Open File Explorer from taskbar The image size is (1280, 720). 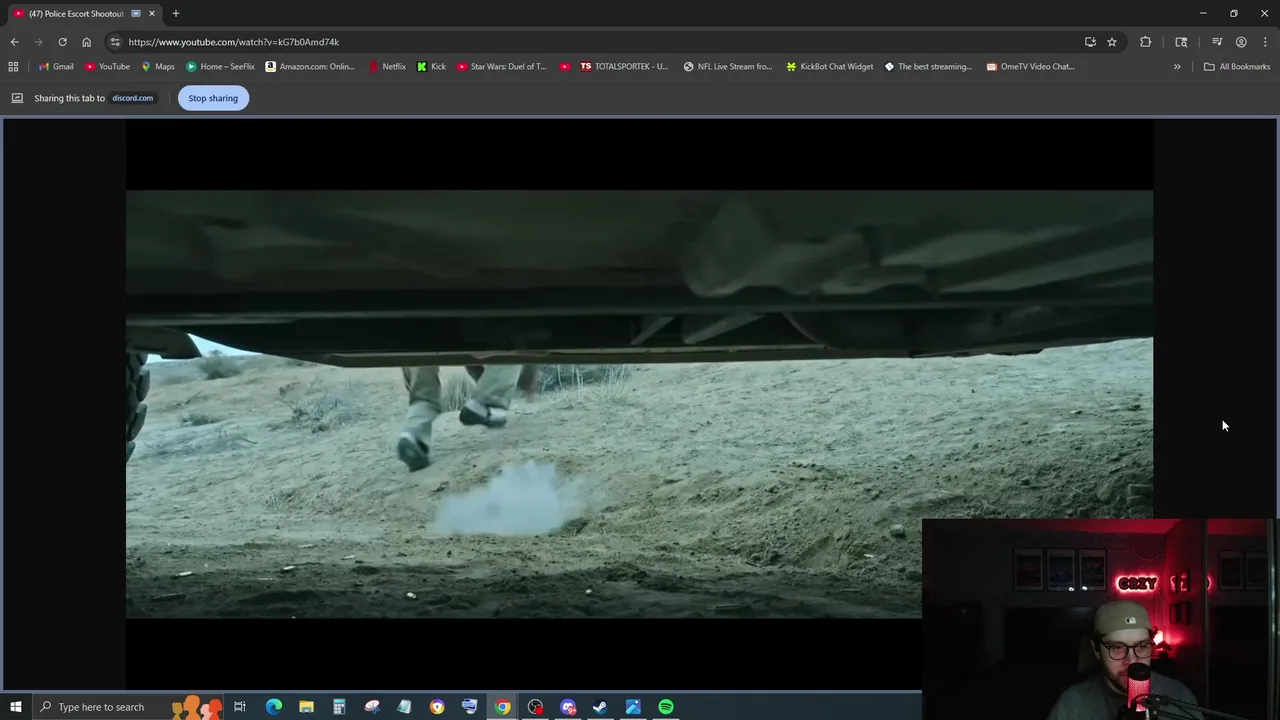(x=306, y=707)
